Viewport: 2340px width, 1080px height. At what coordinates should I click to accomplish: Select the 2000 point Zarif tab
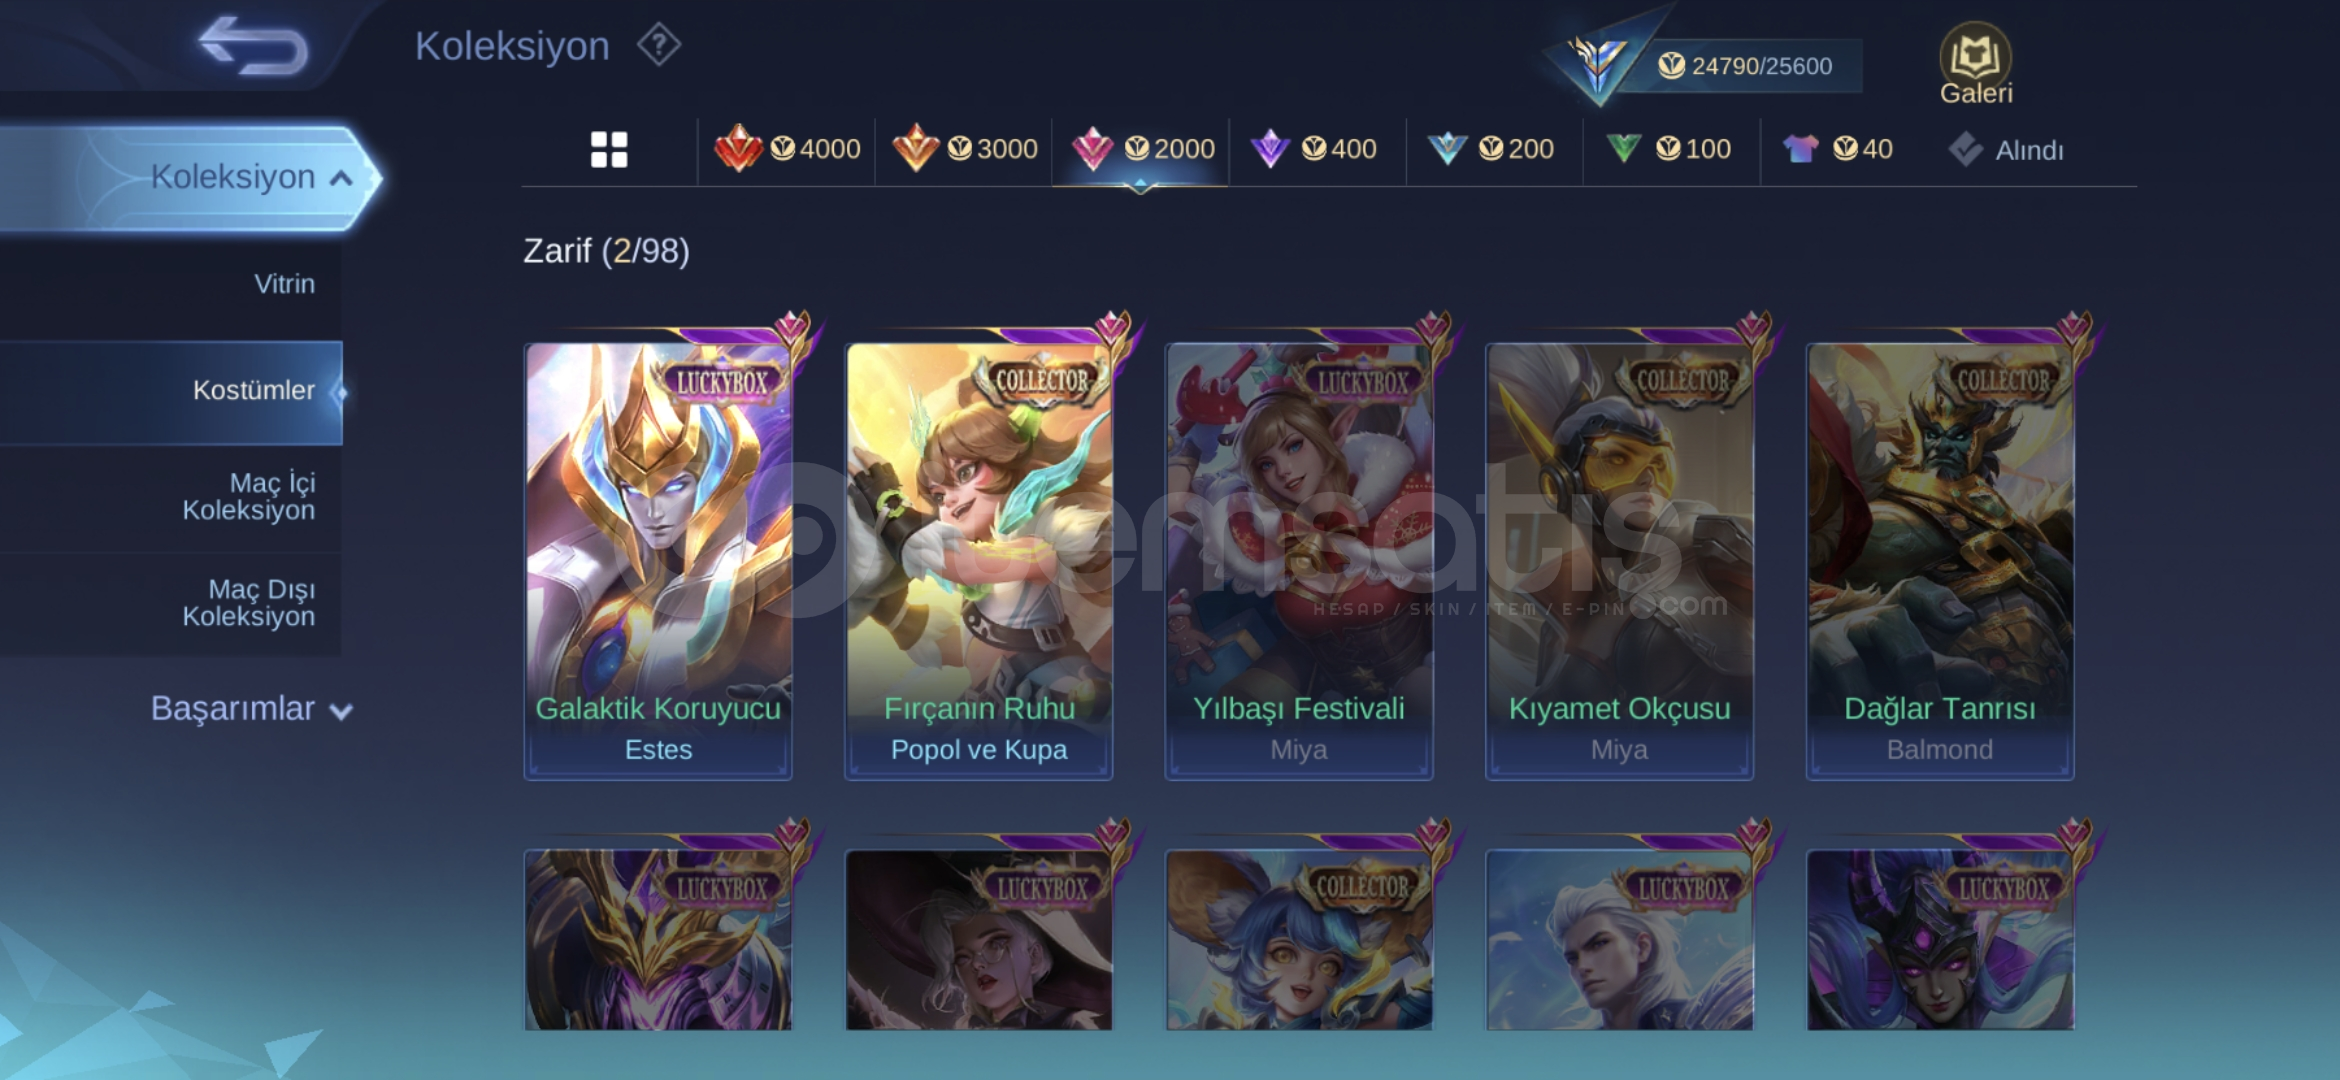pos(1141,149)
